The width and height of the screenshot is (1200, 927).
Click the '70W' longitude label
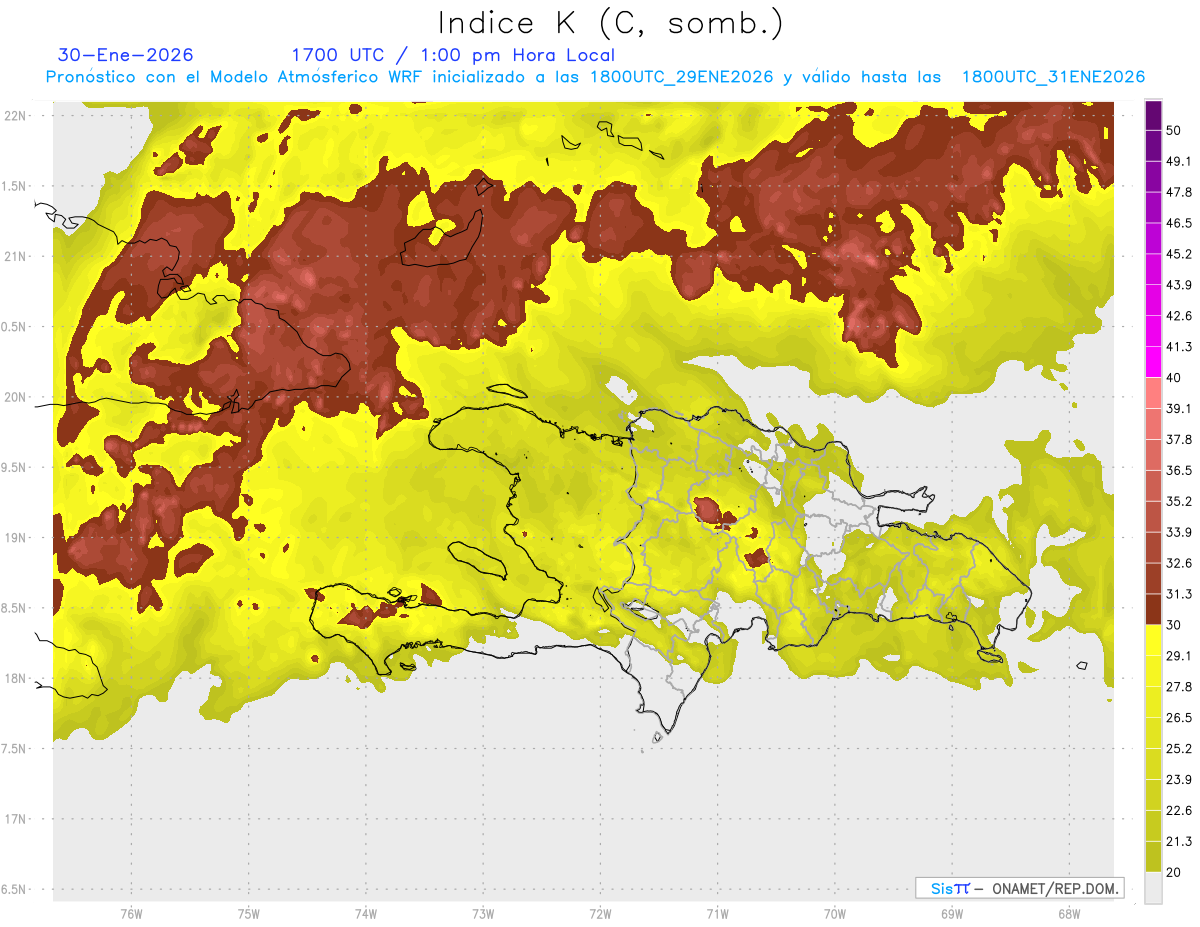click(x=835, y=914)
